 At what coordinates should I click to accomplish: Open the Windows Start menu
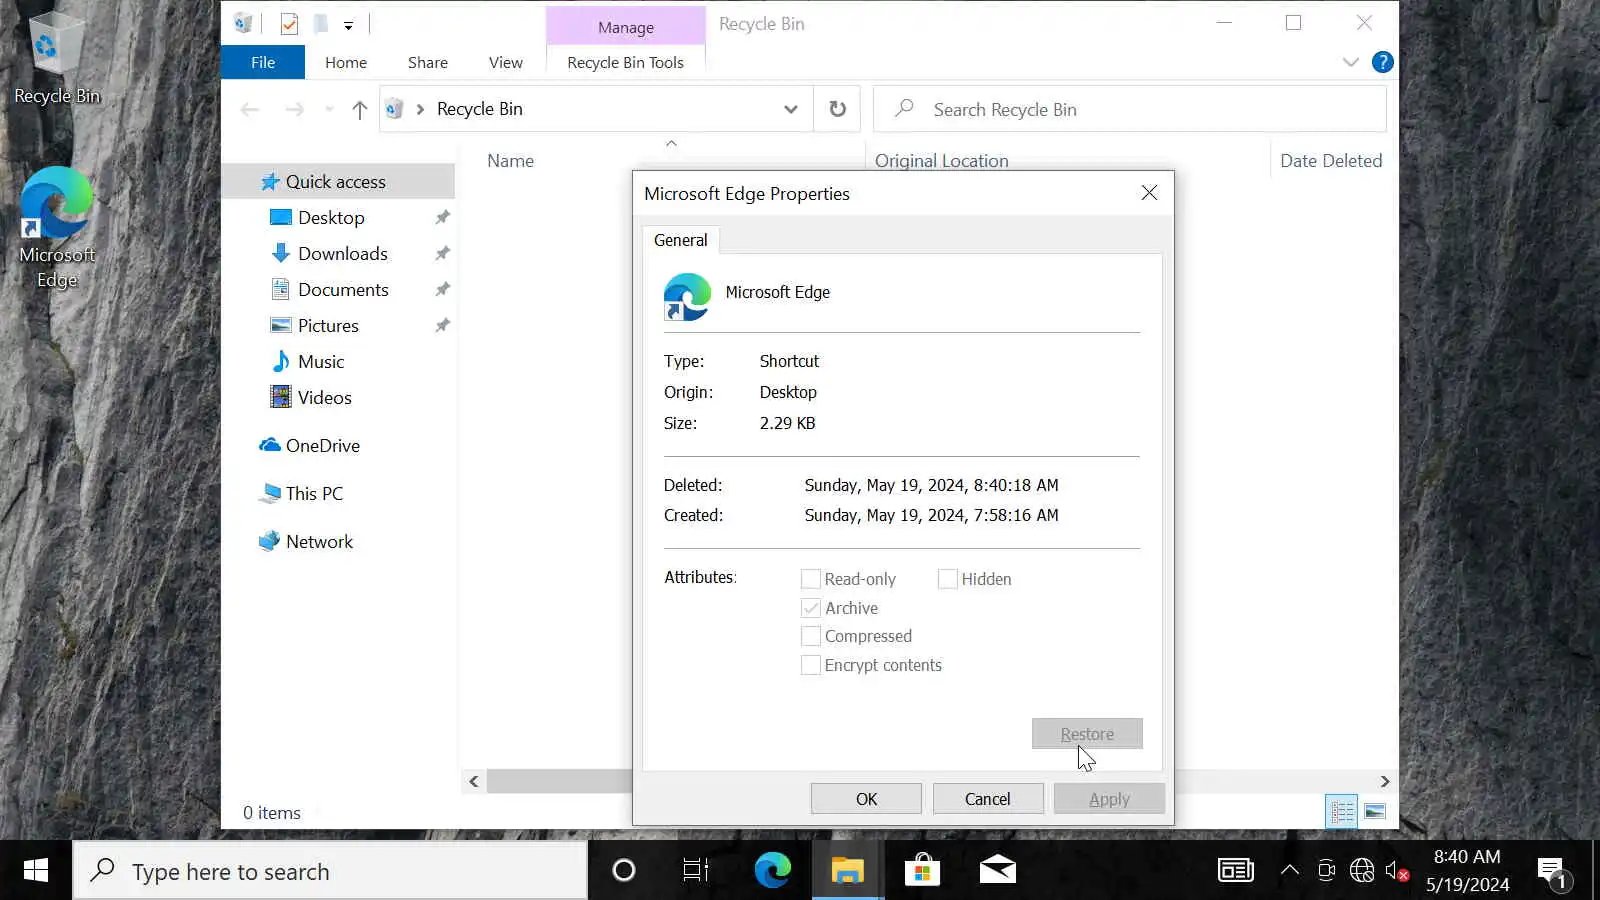[36, 871]
